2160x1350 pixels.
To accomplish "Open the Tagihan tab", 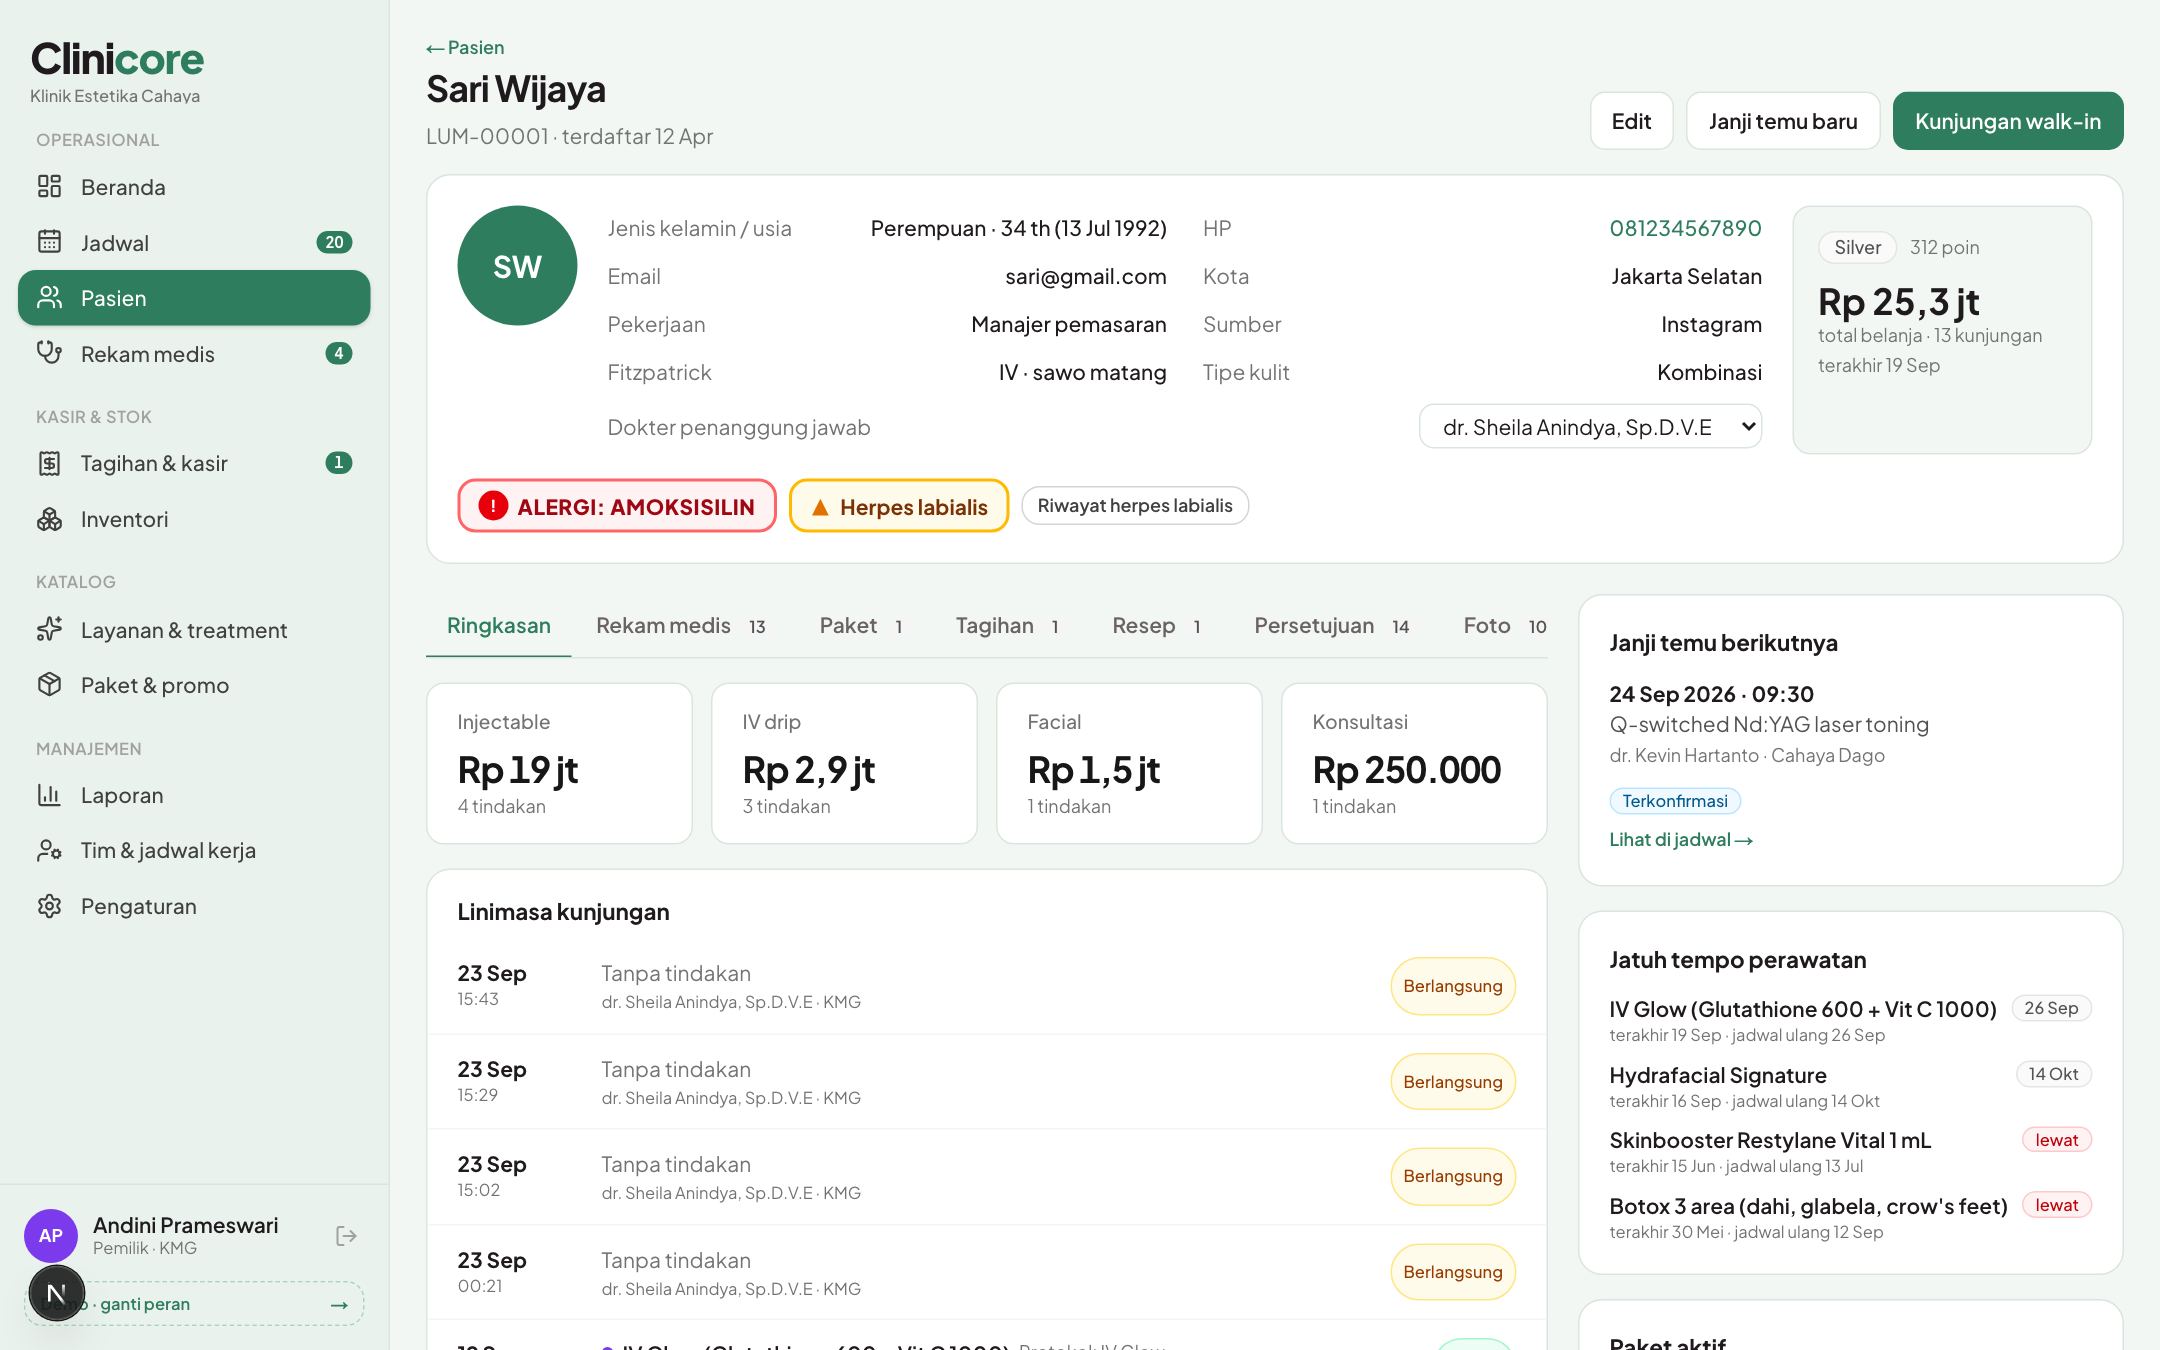I will point(1007,626).
